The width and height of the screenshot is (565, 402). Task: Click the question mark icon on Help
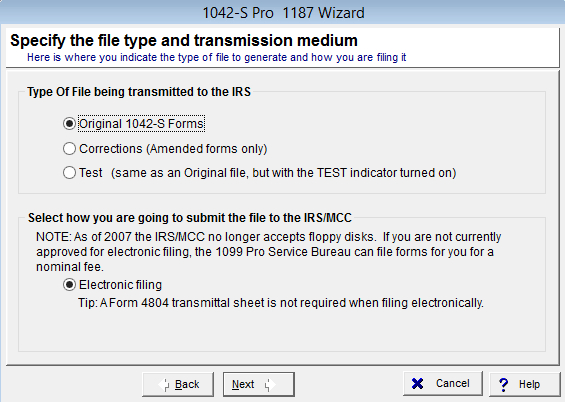[x=503, y=384]
